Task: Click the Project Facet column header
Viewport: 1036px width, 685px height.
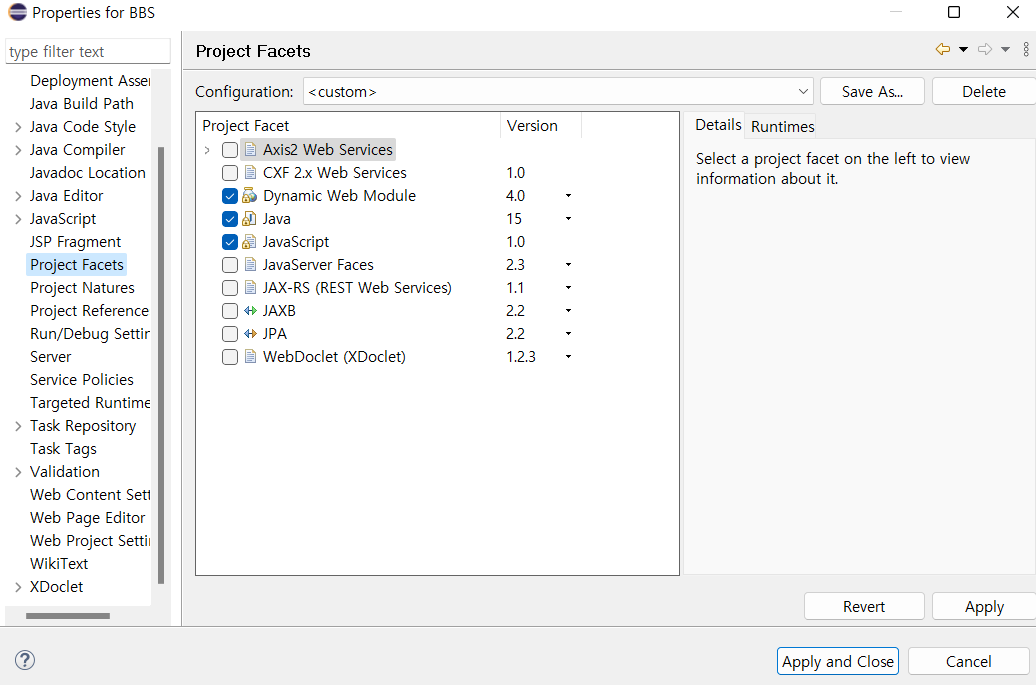Action: (348, 126)
